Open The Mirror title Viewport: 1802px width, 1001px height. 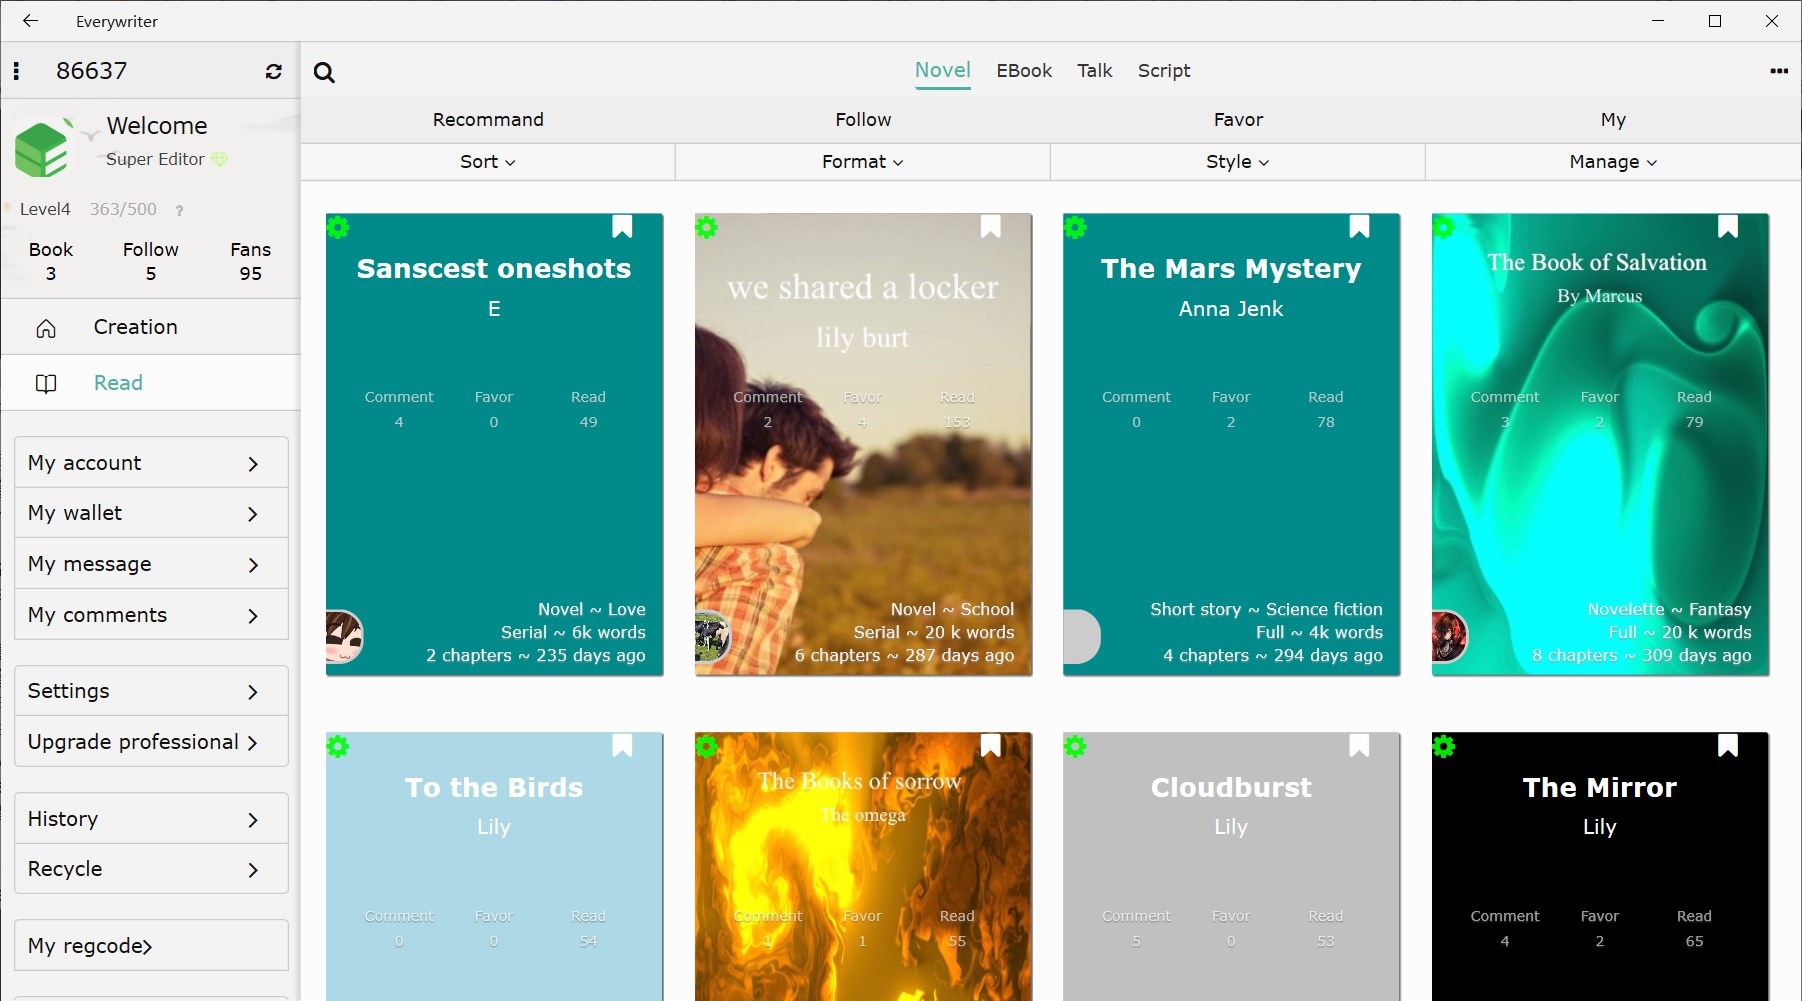click(1600, 788)
